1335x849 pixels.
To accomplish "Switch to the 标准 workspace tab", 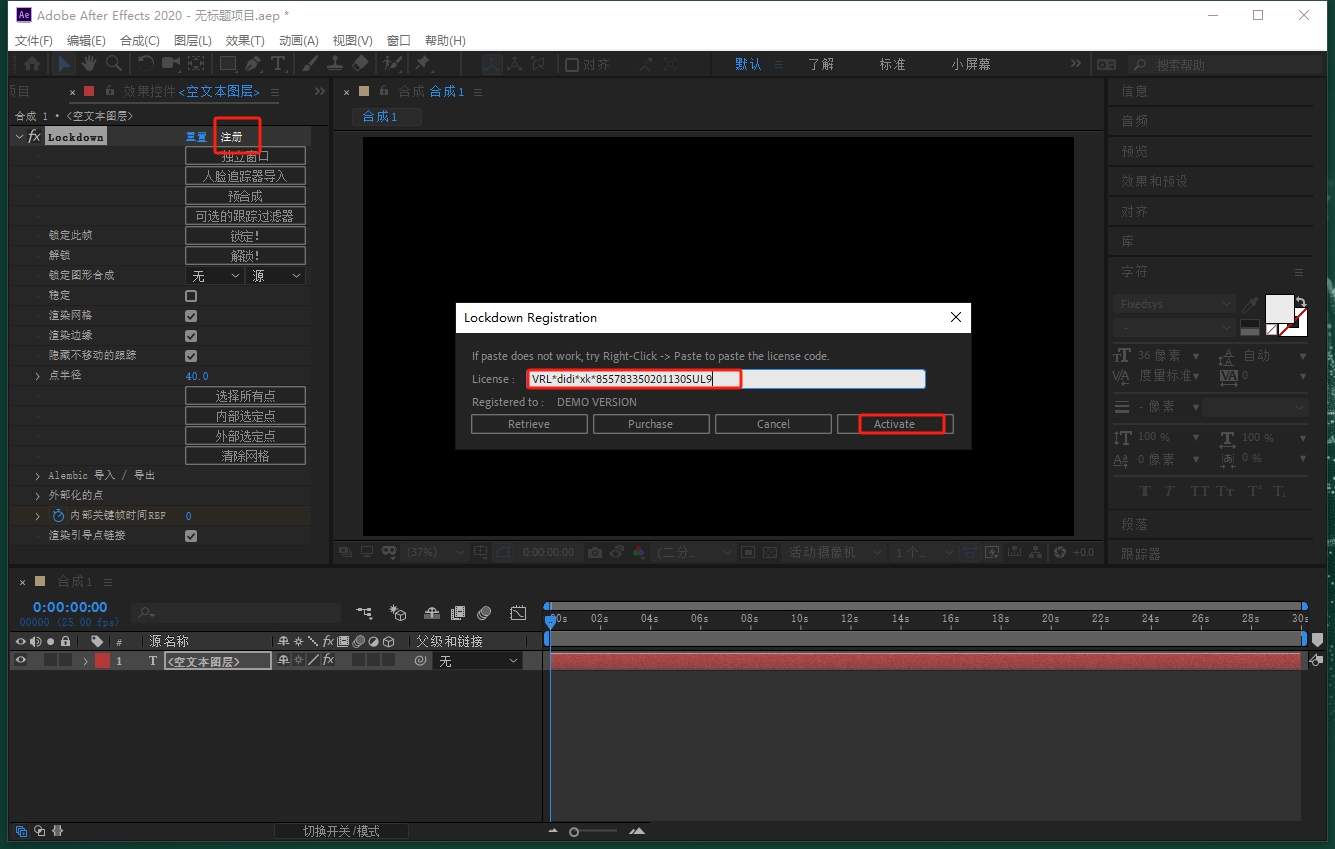I will point(892,64).
